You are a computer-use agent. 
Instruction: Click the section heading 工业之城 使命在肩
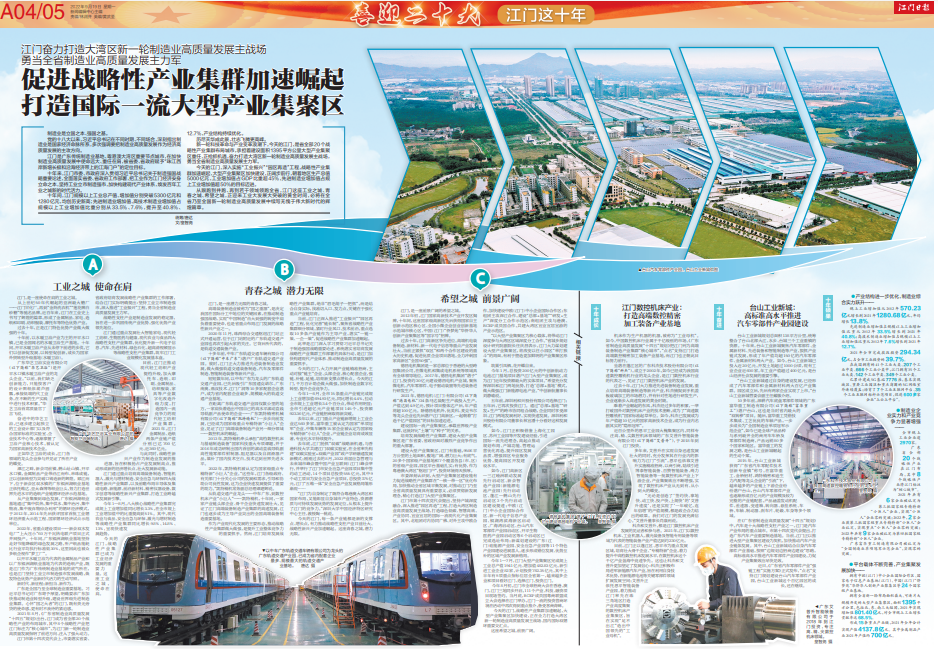92,287
